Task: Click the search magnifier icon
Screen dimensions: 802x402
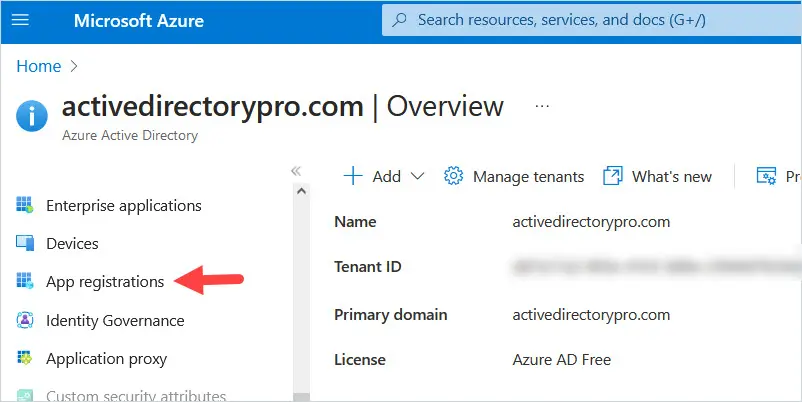Action: [399, 20]
